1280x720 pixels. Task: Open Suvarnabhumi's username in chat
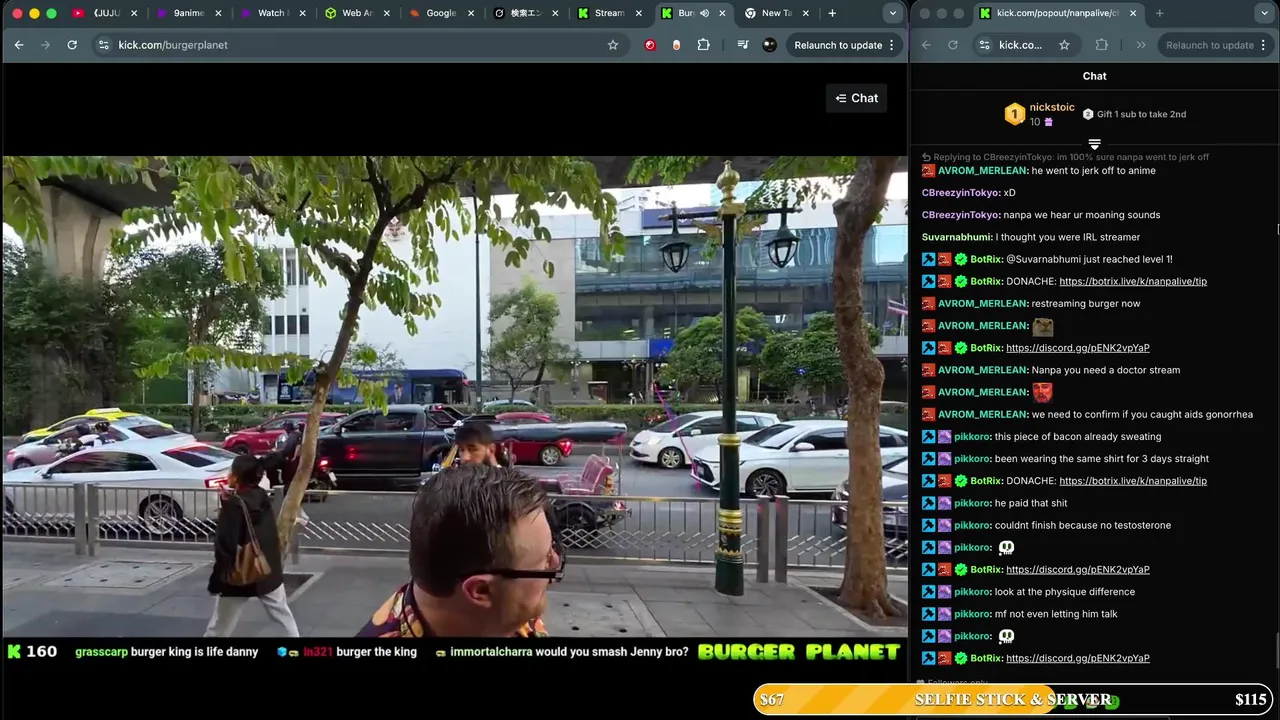click(x=957, y=237)
